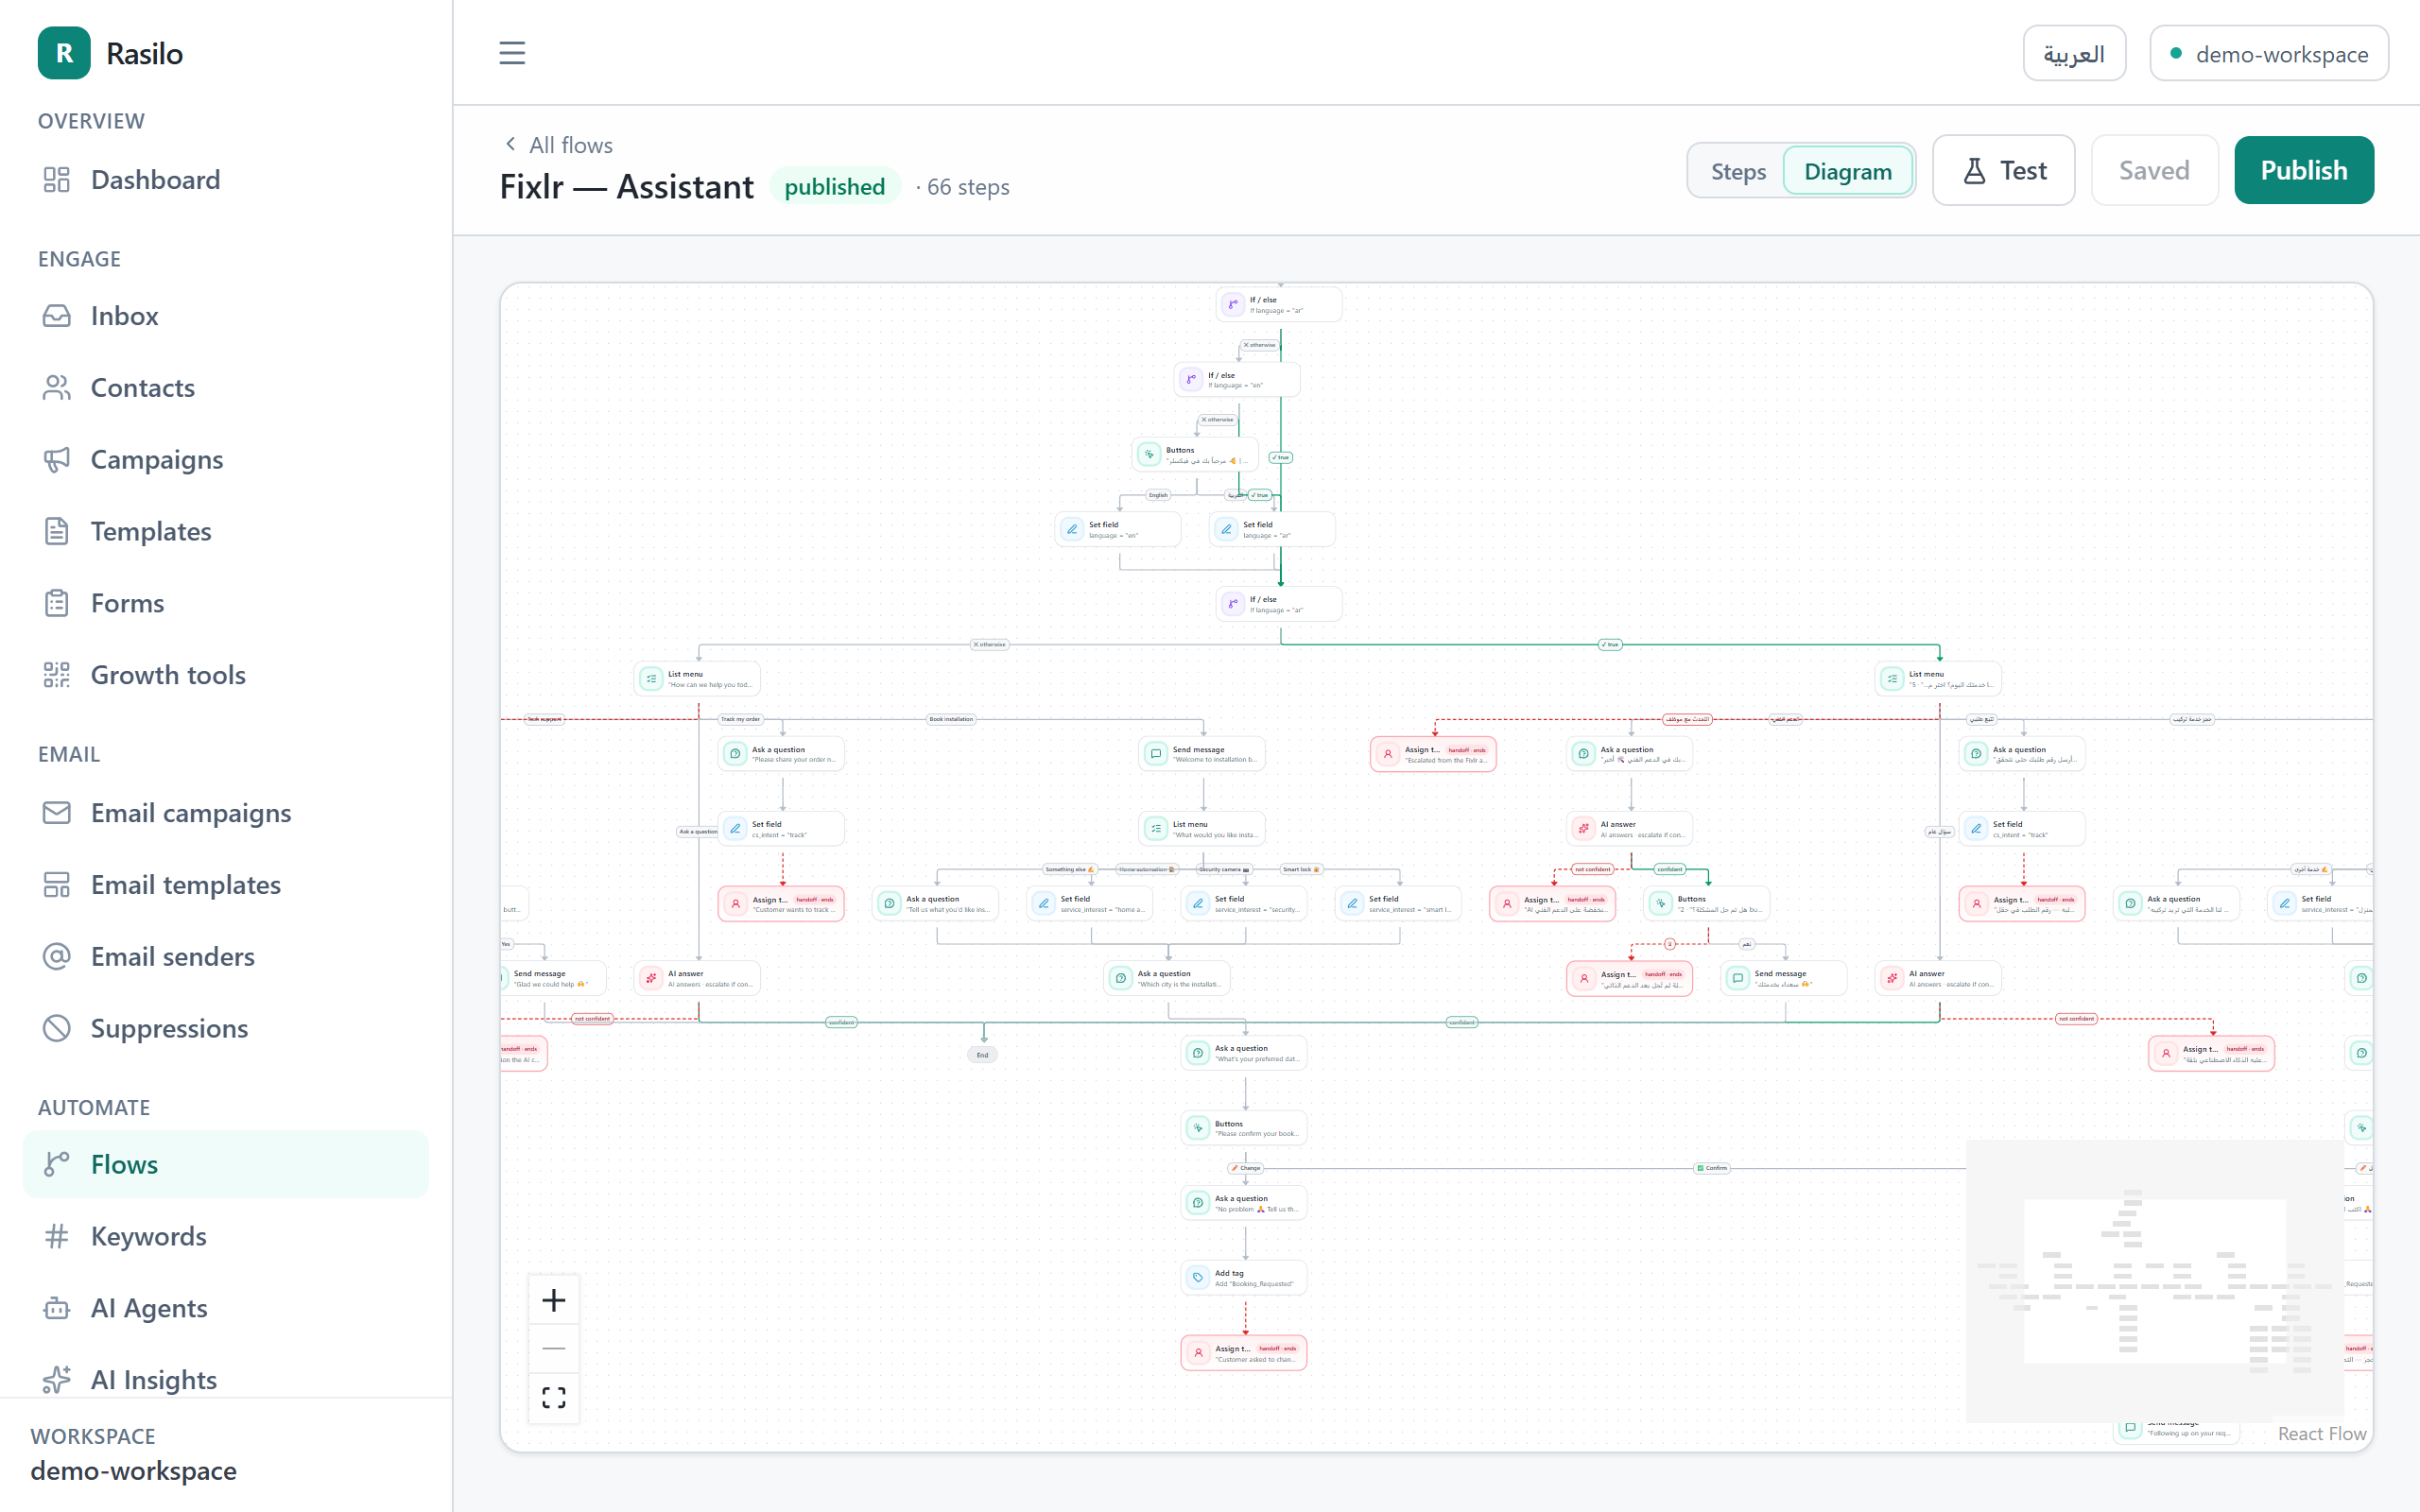Click the diagram minimap
Viewport: 2420px width, 1512px height.
2154,1280
